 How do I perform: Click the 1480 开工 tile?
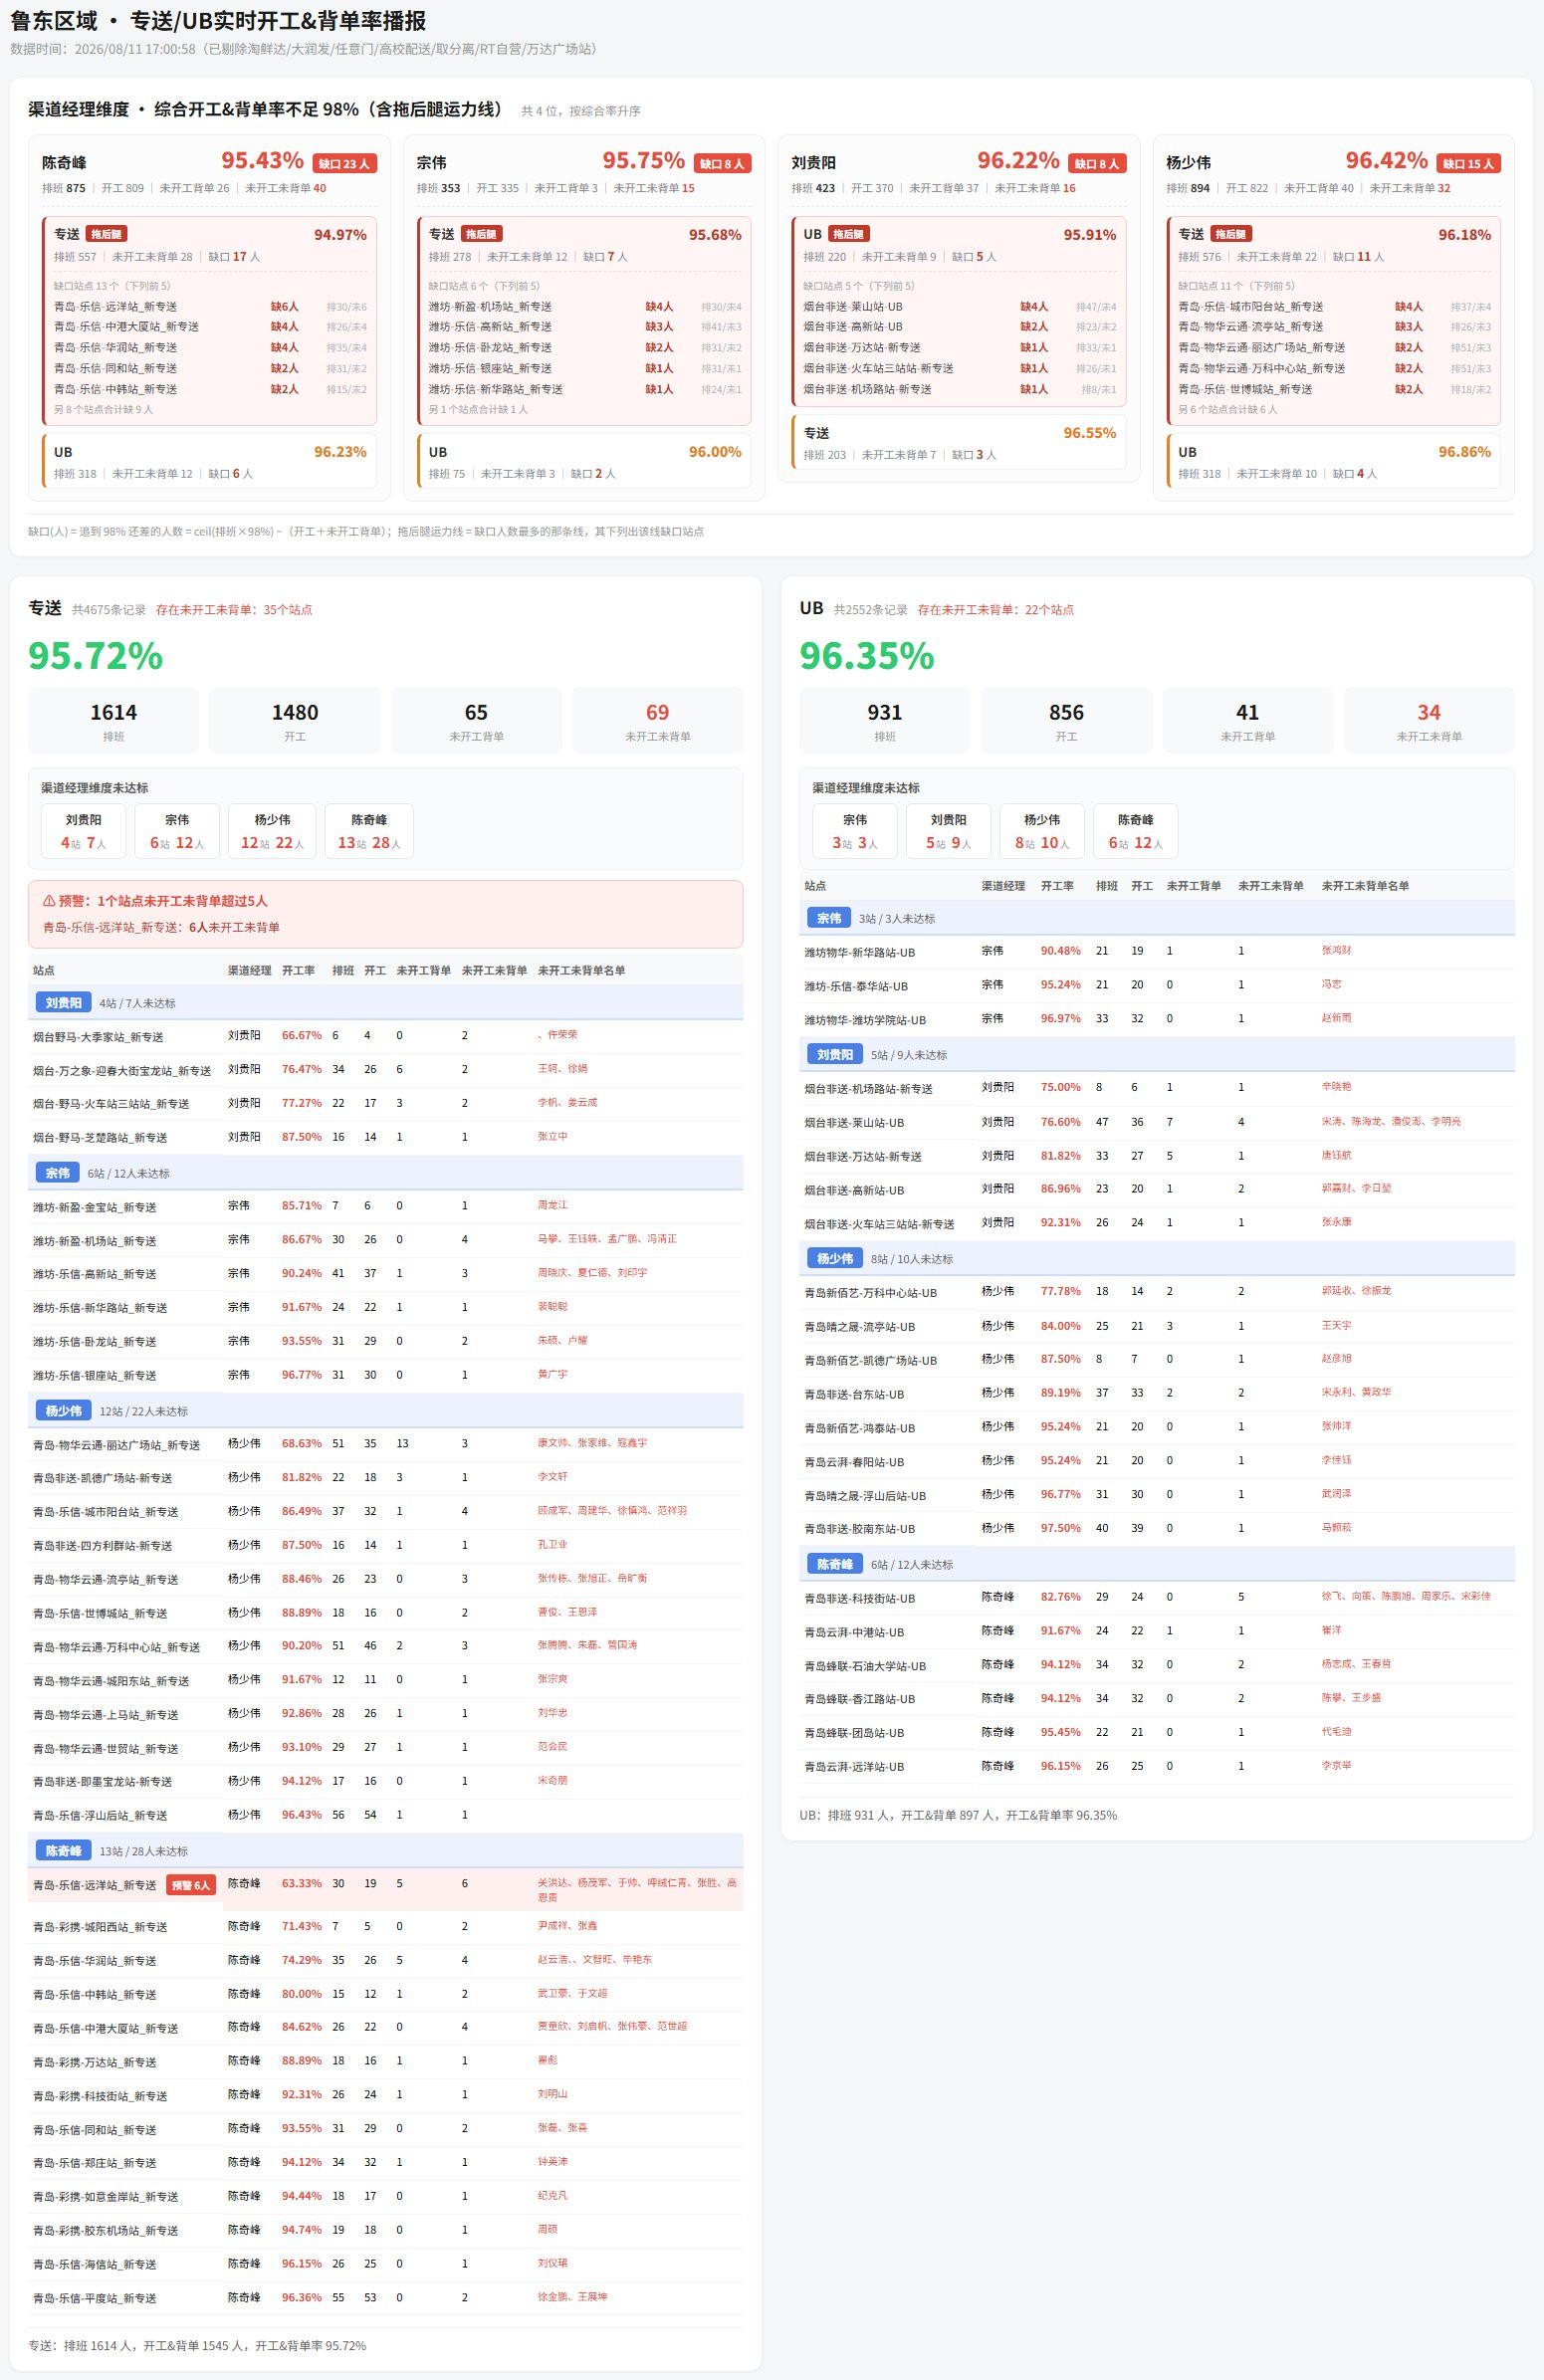pos(295,721)
